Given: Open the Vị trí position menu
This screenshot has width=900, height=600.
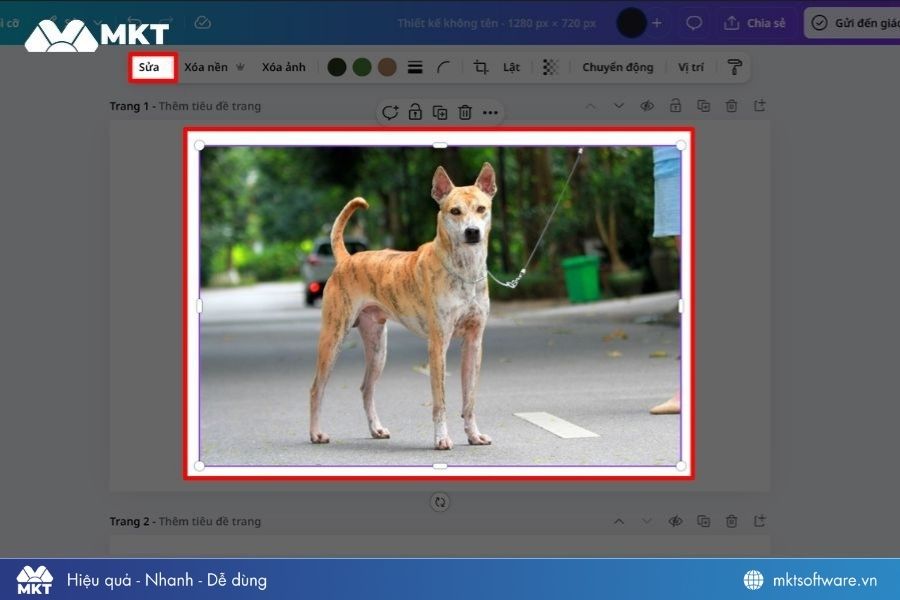Looking at the screenshot, I should (690, 66).
